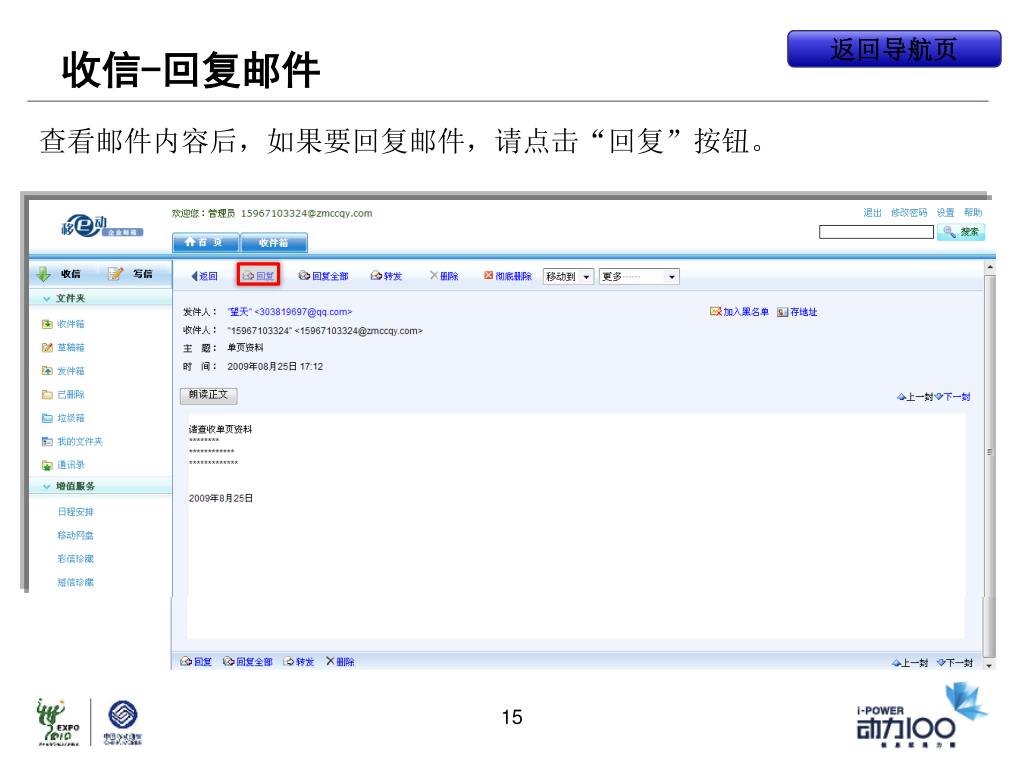Click the 搜索 button
Viewport: 1024px width, 768px height.
click(961, 232)
